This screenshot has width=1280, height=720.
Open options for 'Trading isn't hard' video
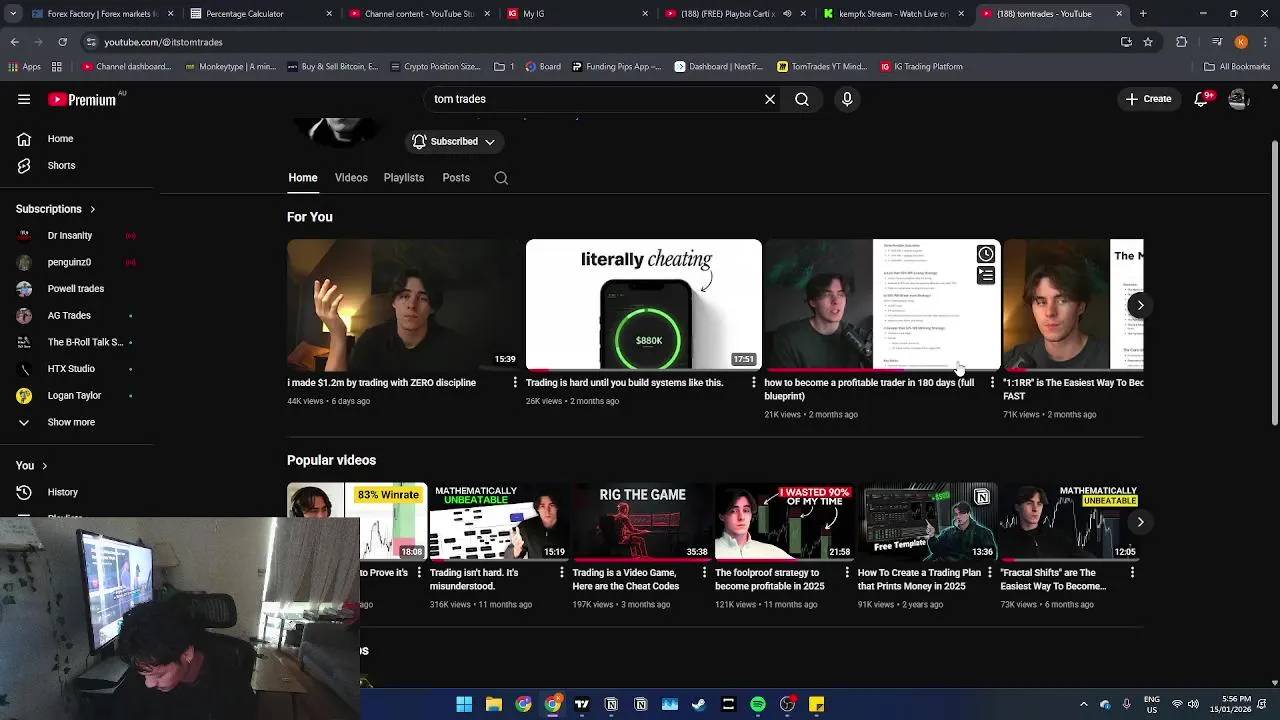[561, 573]
